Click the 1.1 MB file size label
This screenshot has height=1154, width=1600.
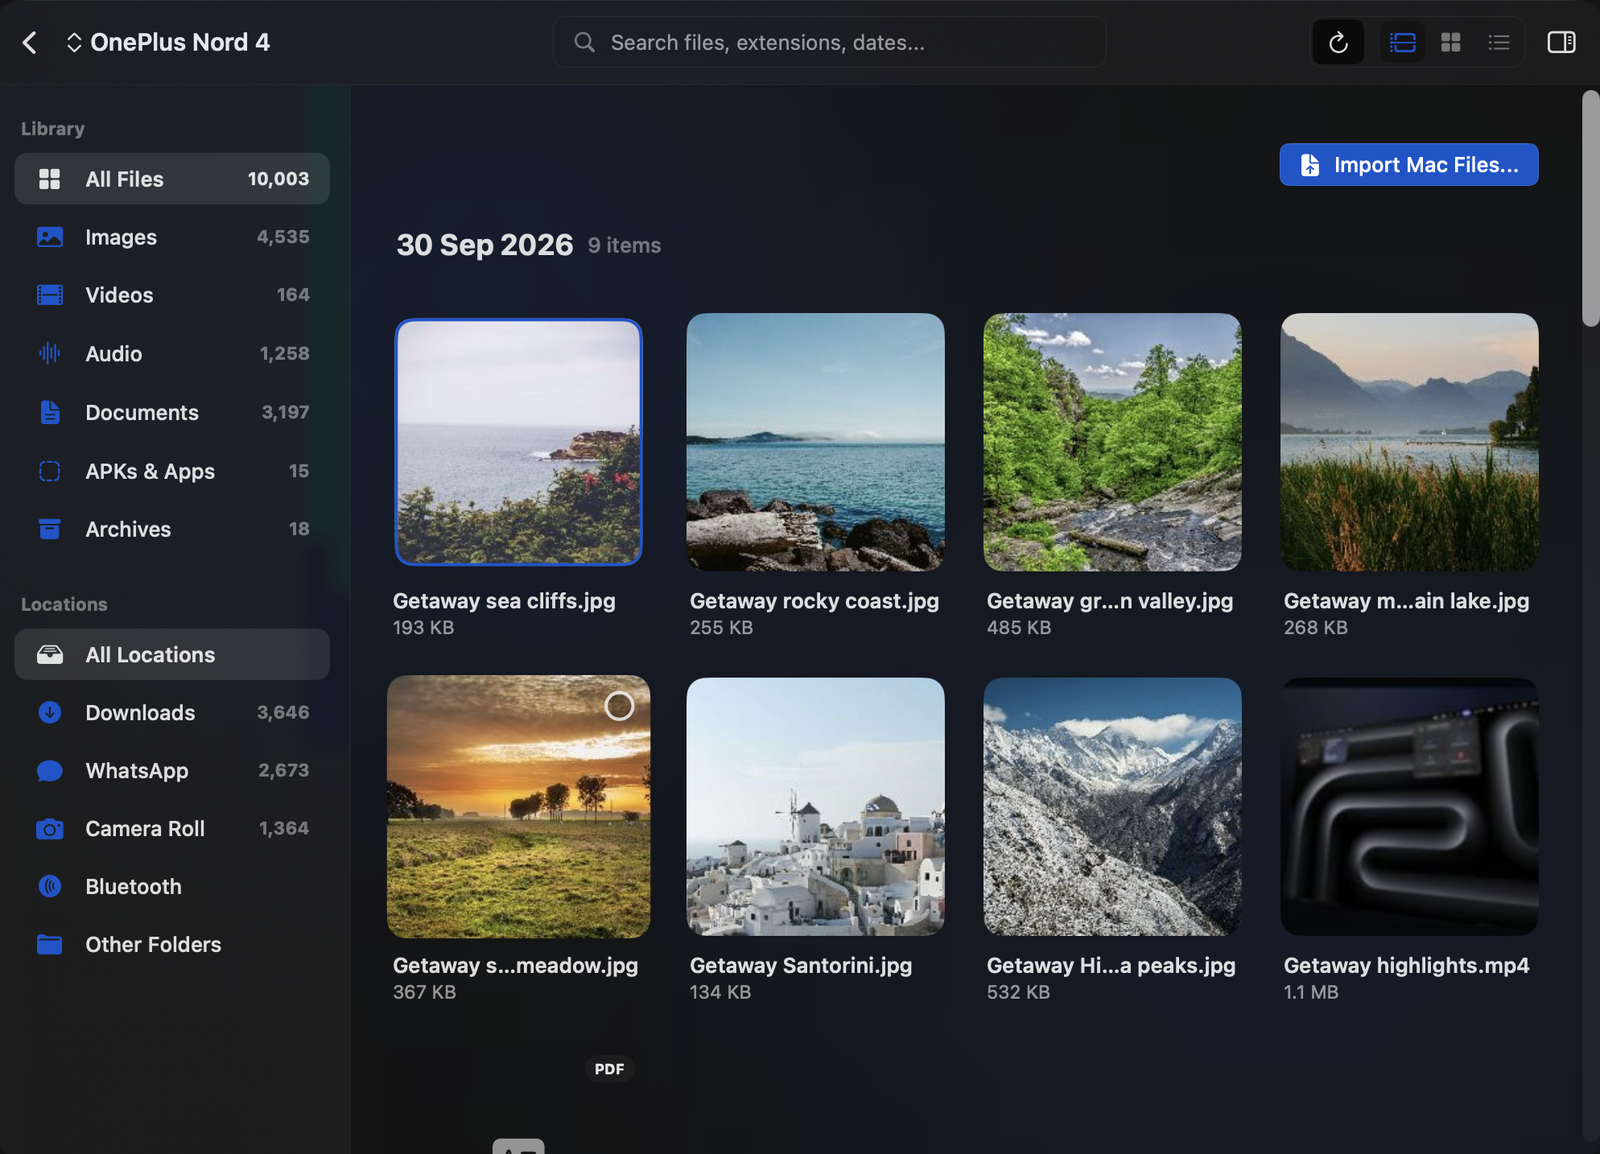click(x=1311, y=992)
